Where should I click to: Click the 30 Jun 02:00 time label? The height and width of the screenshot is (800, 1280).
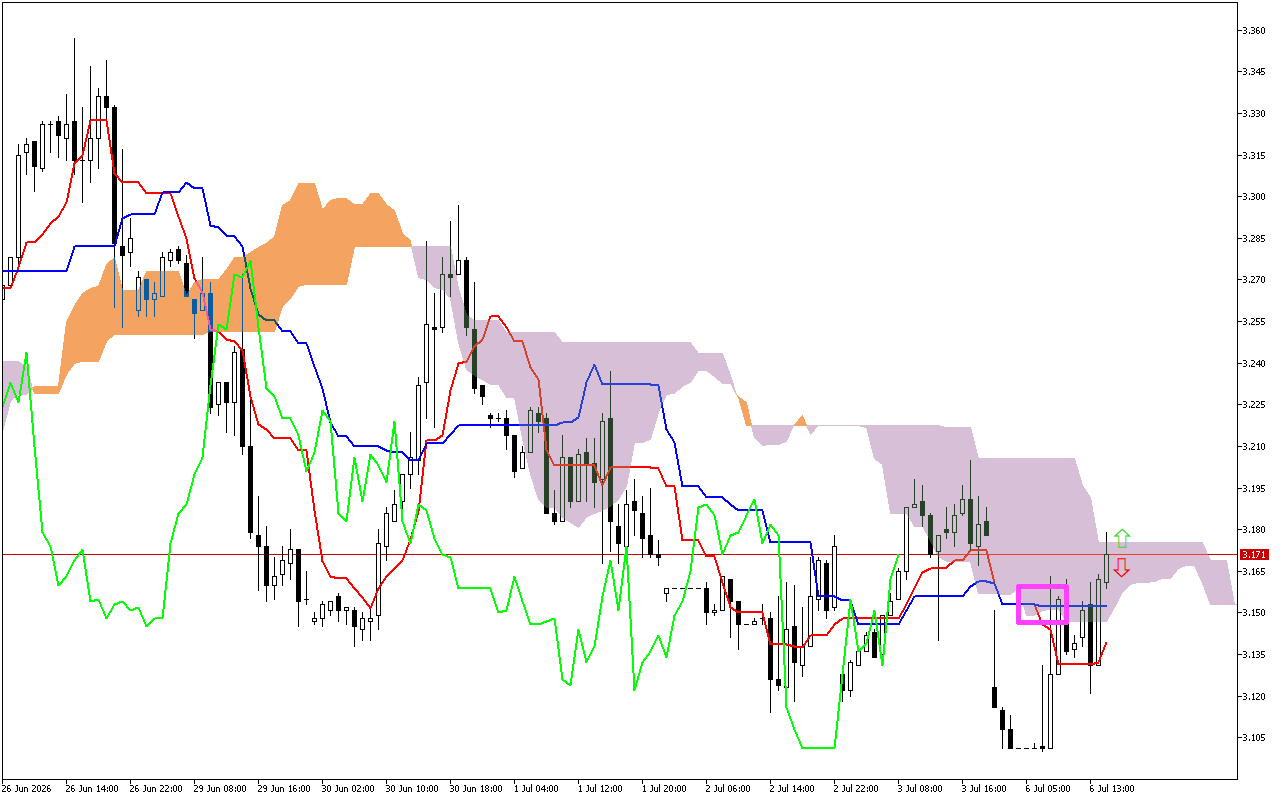pos(347,788)
